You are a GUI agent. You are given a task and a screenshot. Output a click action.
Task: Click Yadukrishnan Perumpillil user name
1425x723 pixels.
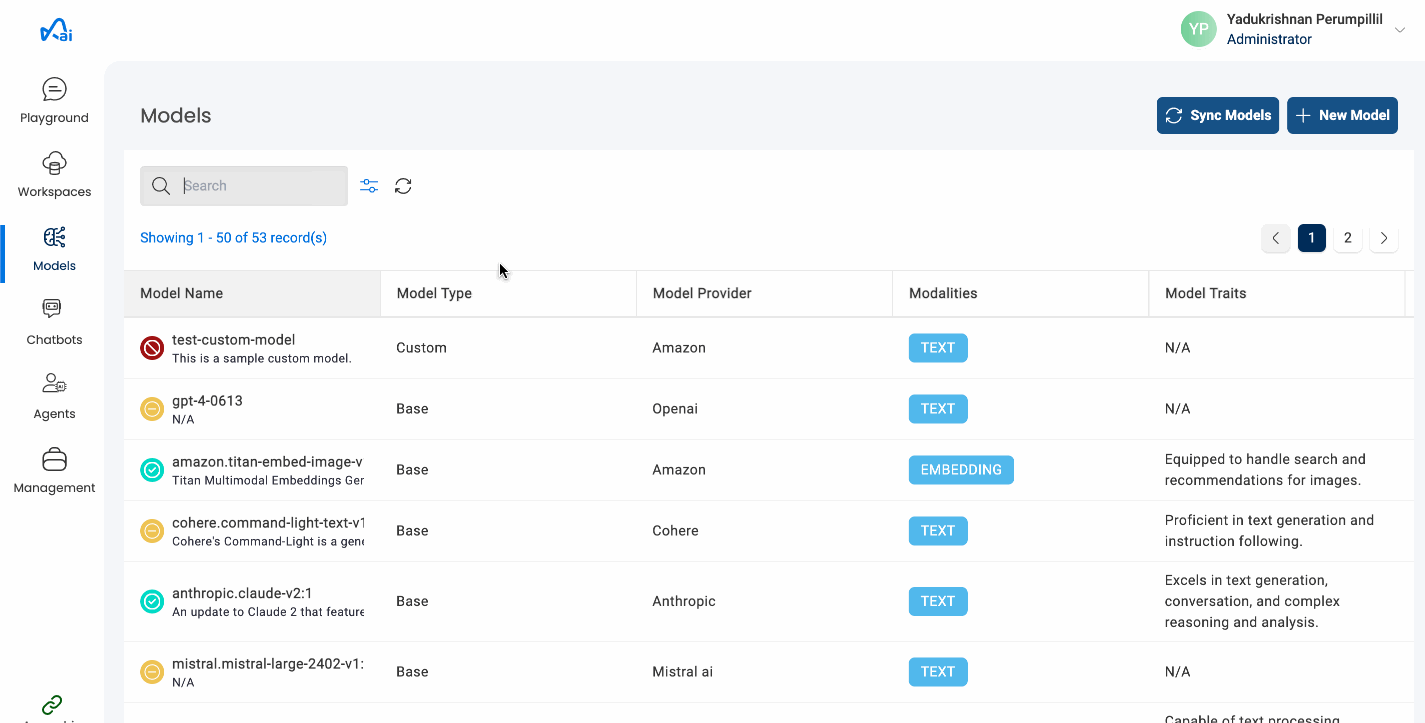click(x=1306, y=19)
